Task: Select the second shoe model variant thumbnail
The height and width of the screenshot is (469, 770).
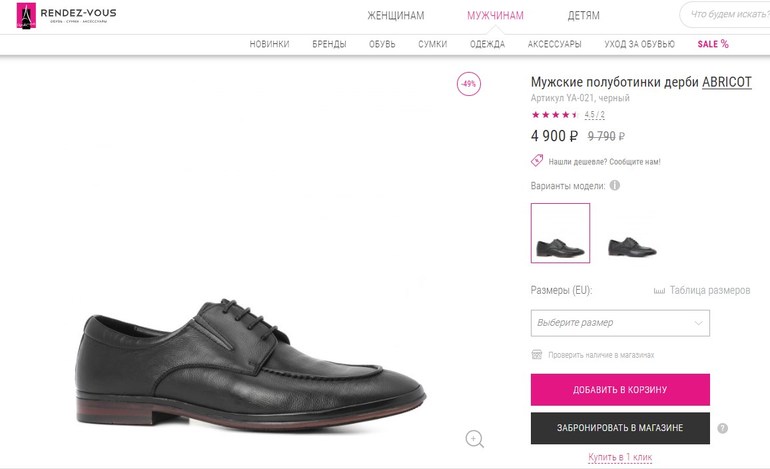Action: (633, 234)
